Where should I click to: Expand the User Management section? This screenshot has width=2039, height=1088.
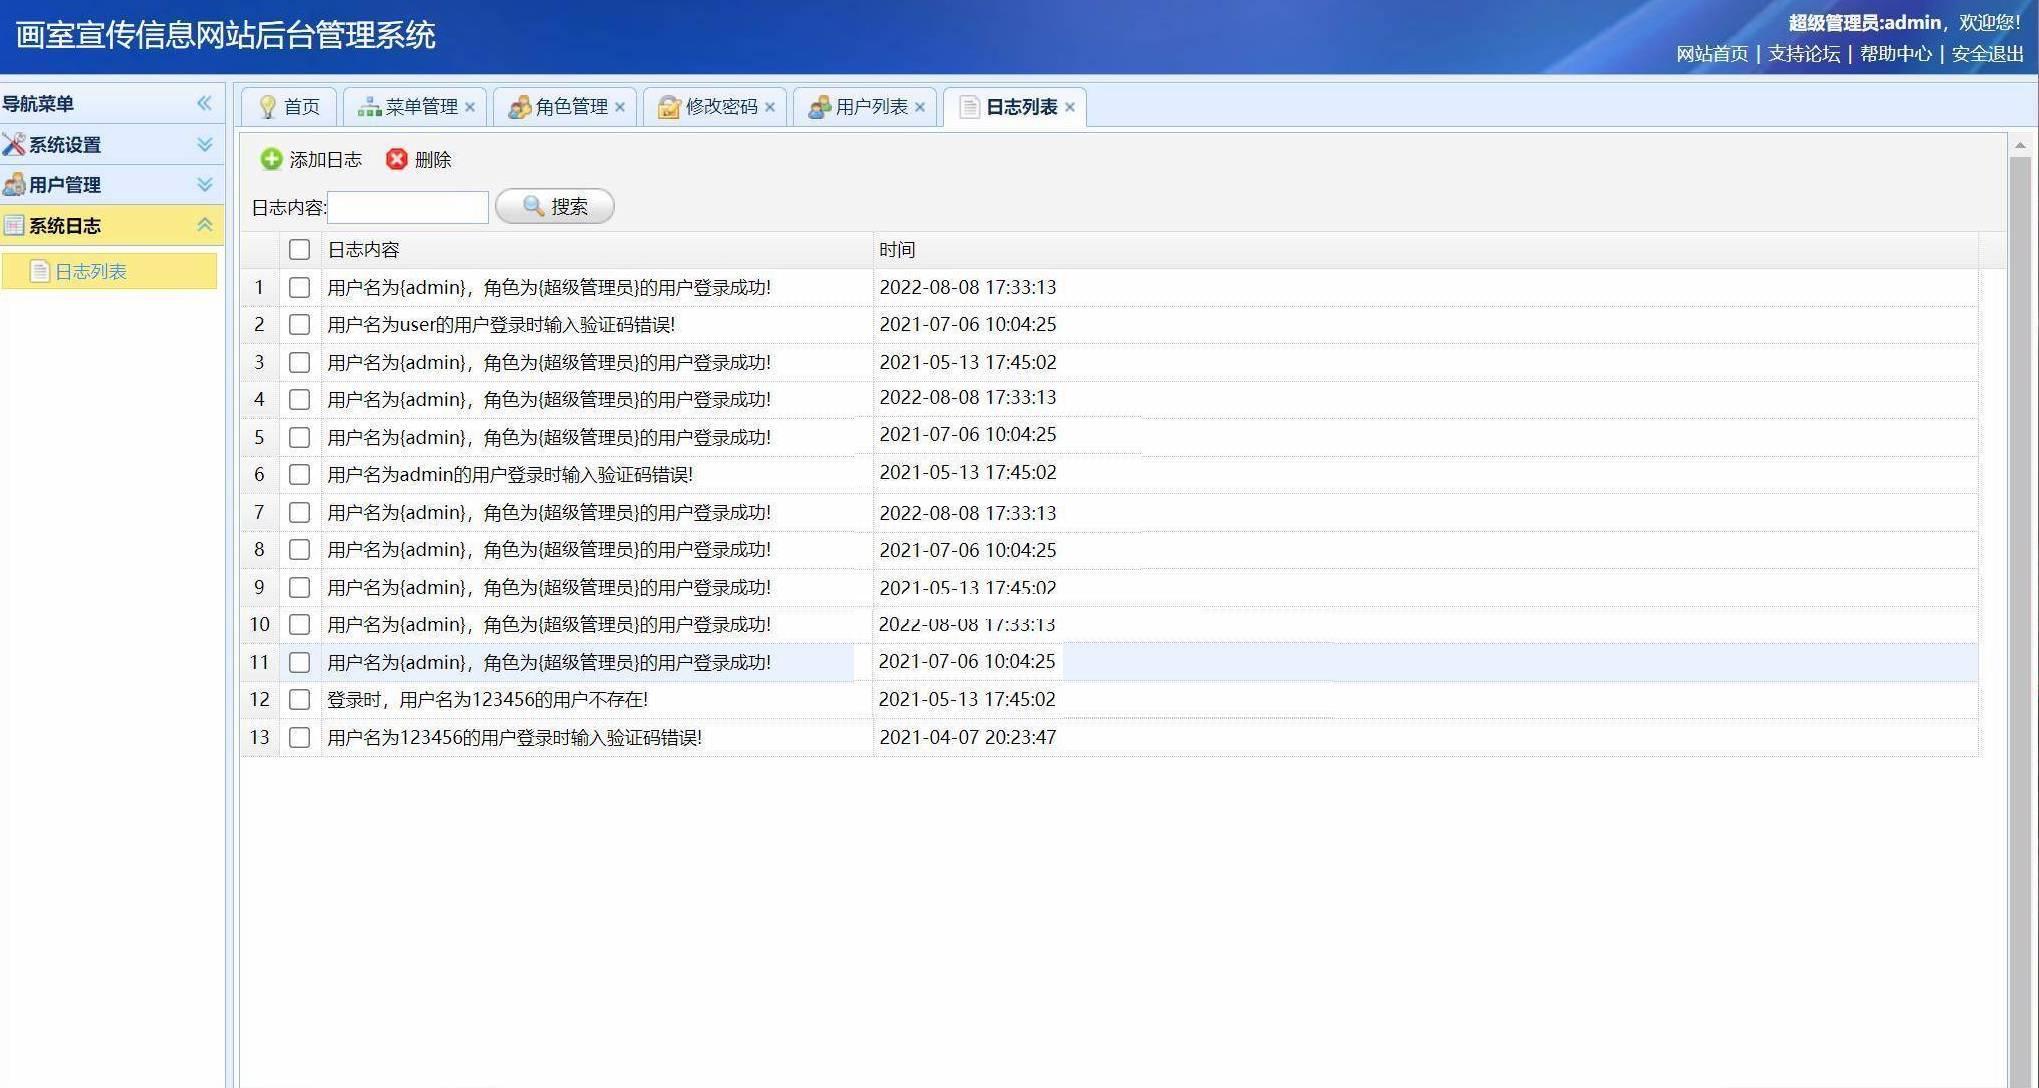tap(205, 185)
